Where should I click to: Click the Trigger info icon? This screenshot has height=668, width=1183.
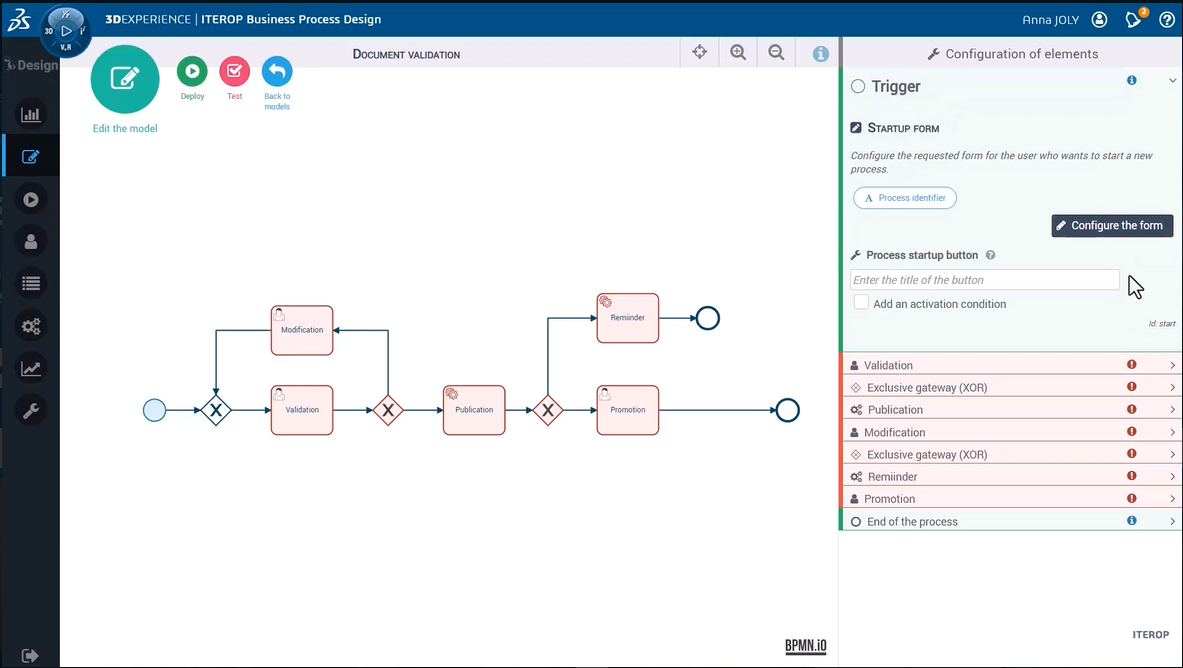pyautogui.click(x=1132, y=80)
